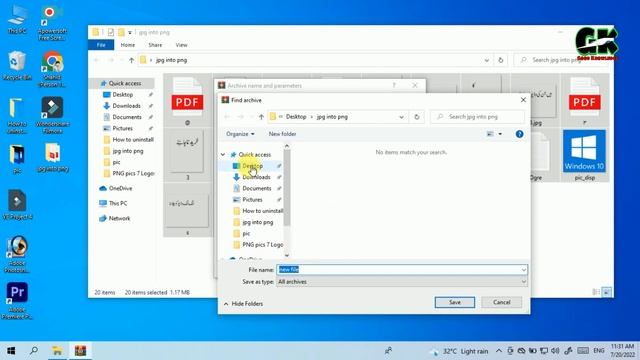The width and height of the screenshot is (640, 360).
Task: Open the jpg into png desktop folder
Action: [53, 158]
